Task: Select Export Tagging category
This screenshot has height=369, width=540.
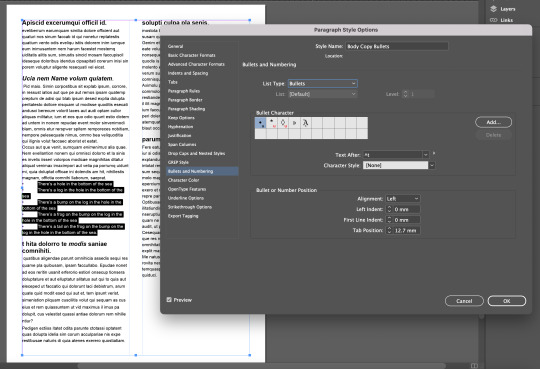Action: click(x=183, y=216)
